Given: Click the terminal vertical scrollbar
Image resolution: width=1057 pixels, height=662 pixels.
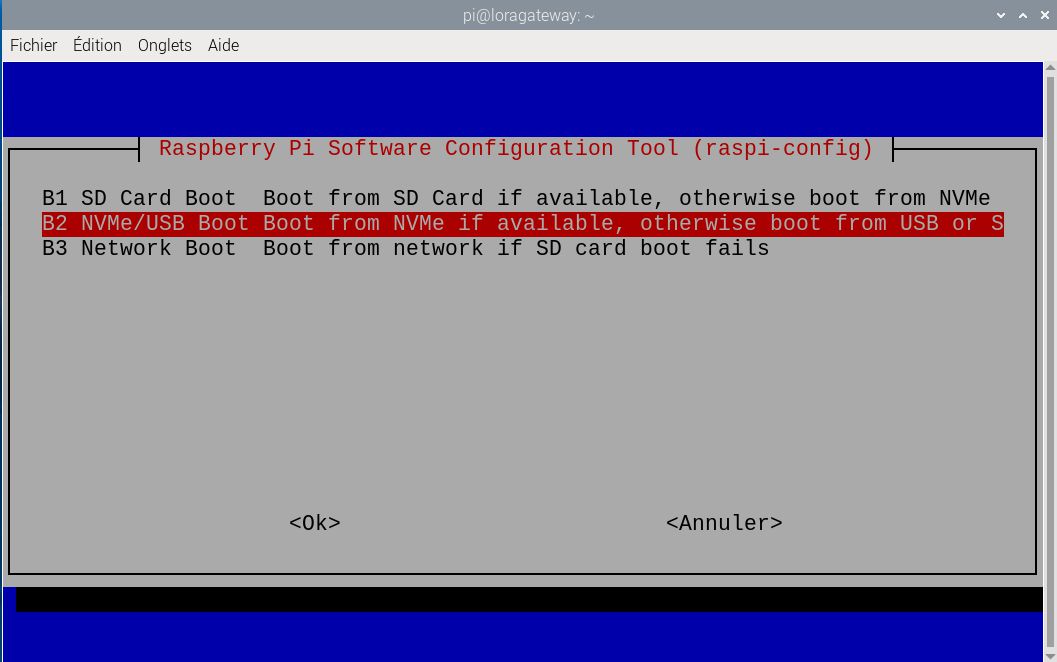Looking at the screenshot, I should pyautogui.click(x=1050, y=362).
